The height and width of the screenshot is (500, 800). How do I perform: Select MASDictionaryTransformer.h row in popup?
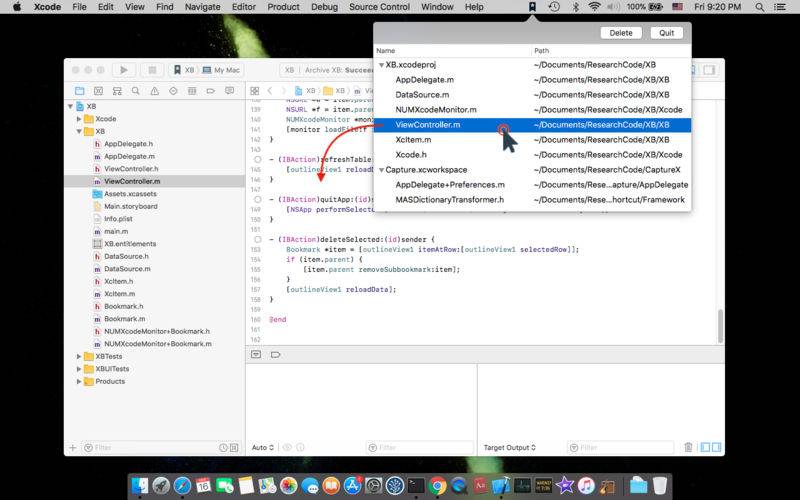[533, 200]
